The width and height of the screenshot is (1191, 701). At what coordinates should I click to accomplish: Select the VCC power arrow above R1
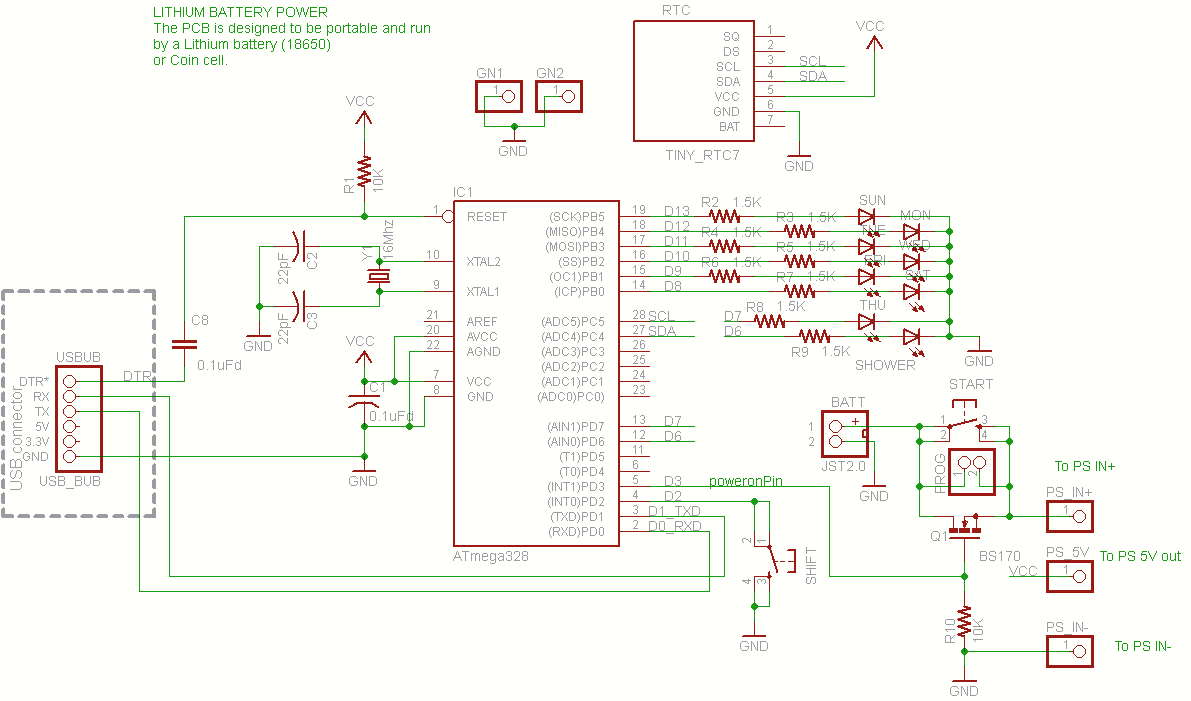pyautogui.click(x=363, y=115)
